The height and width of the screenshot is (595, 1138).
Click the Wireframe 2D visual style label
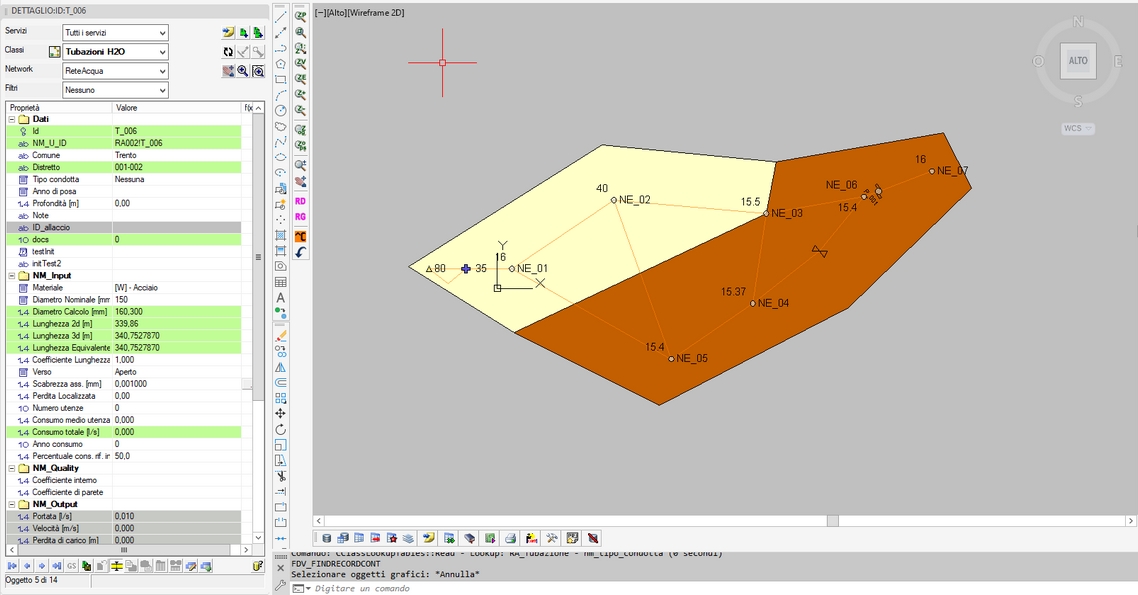pos(376,13)
